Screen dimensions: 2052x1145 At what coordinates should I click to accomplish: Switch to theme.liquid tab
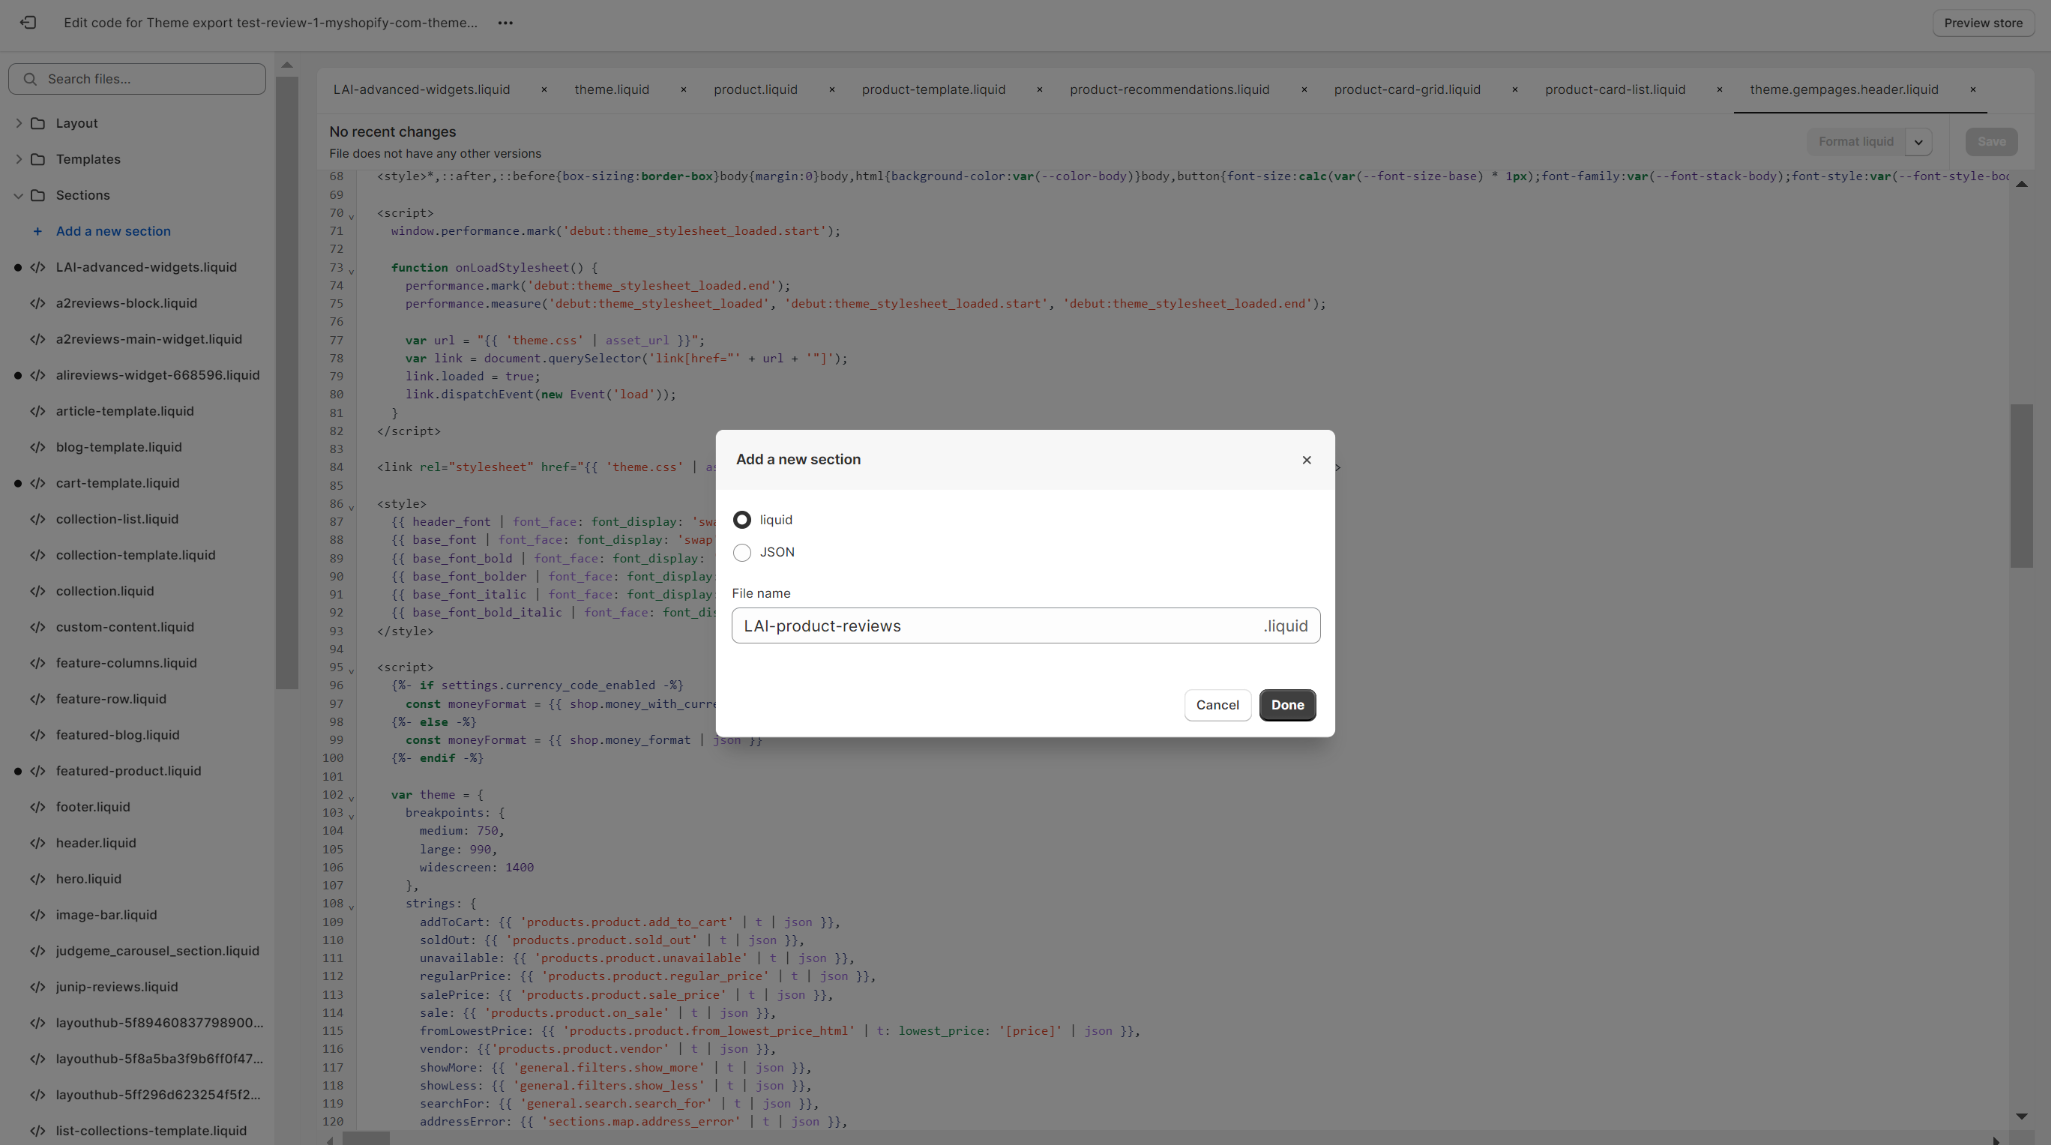[611, 89]
